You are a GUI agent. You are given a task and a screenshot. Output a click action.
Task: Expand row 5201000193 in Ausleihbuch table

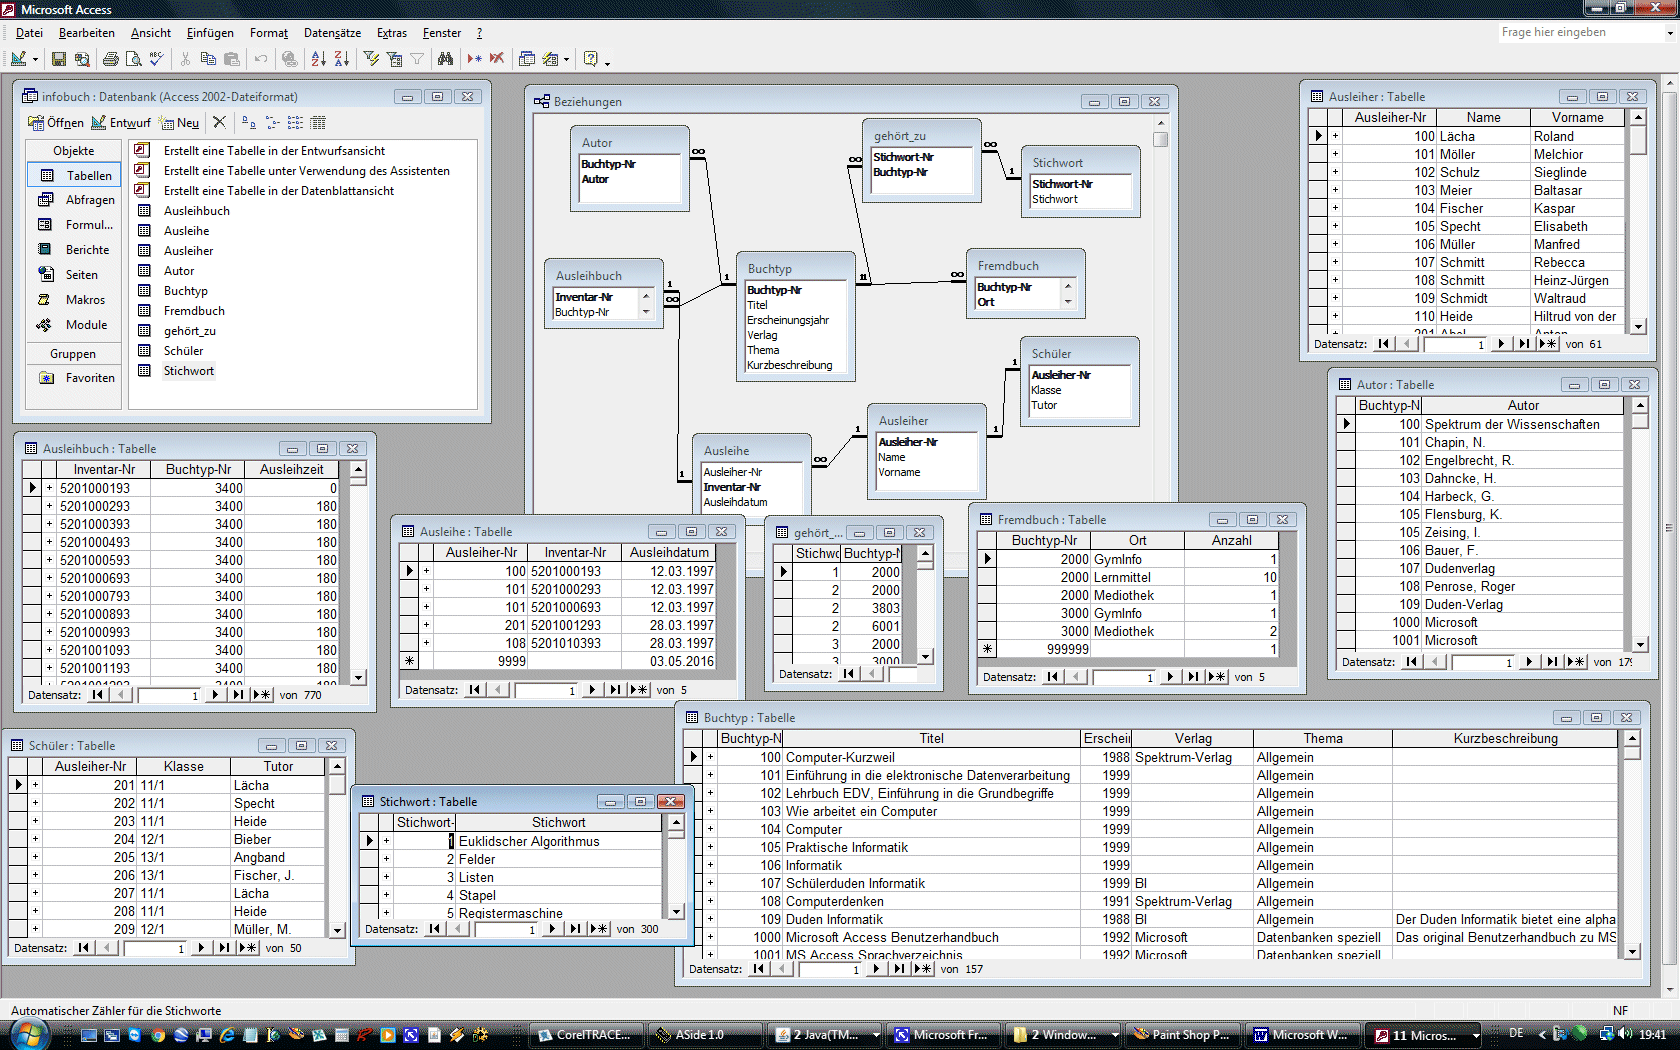(49, 488)
